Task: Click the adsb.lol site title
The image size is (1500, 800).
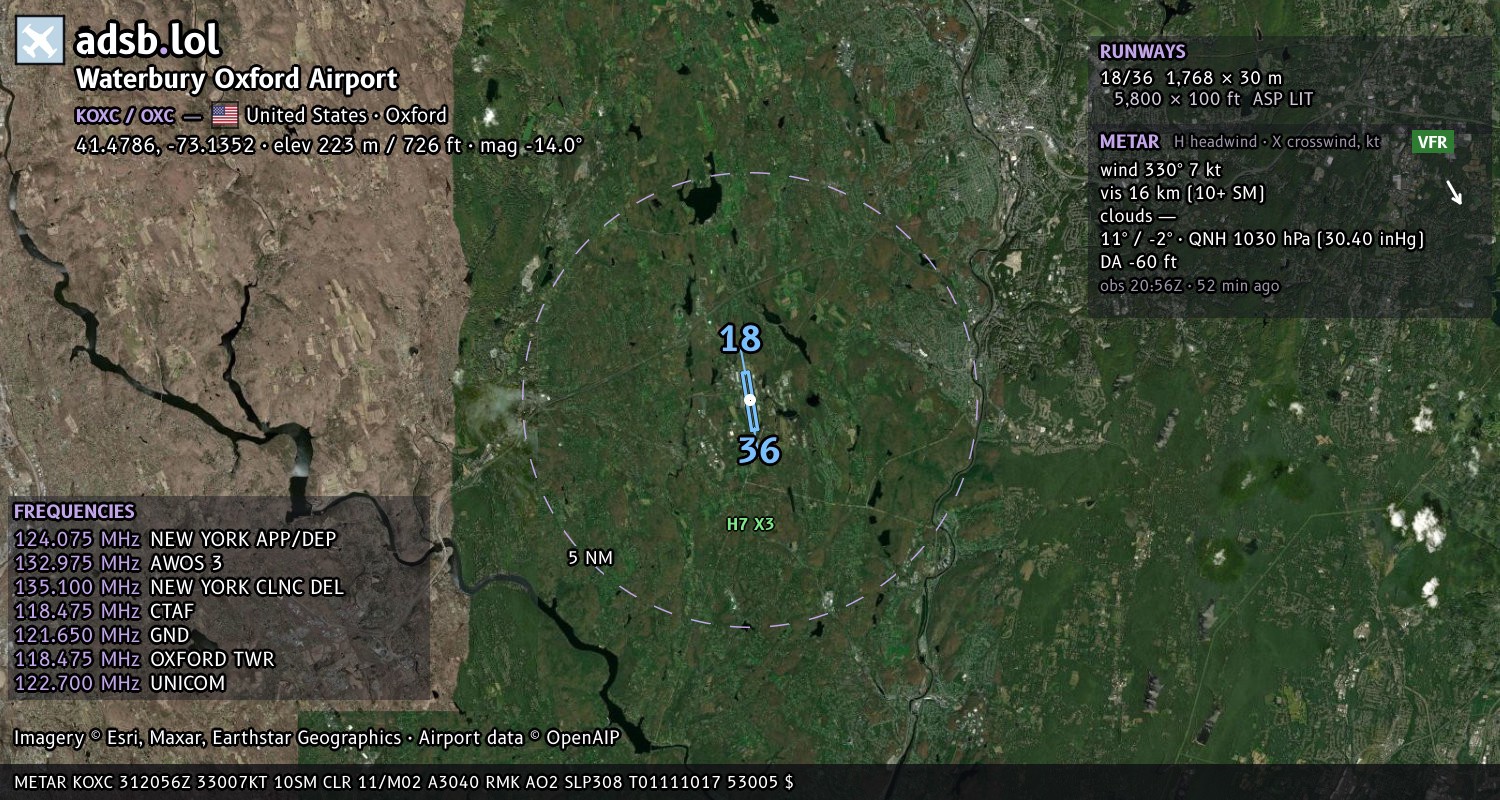Action: 147,40
